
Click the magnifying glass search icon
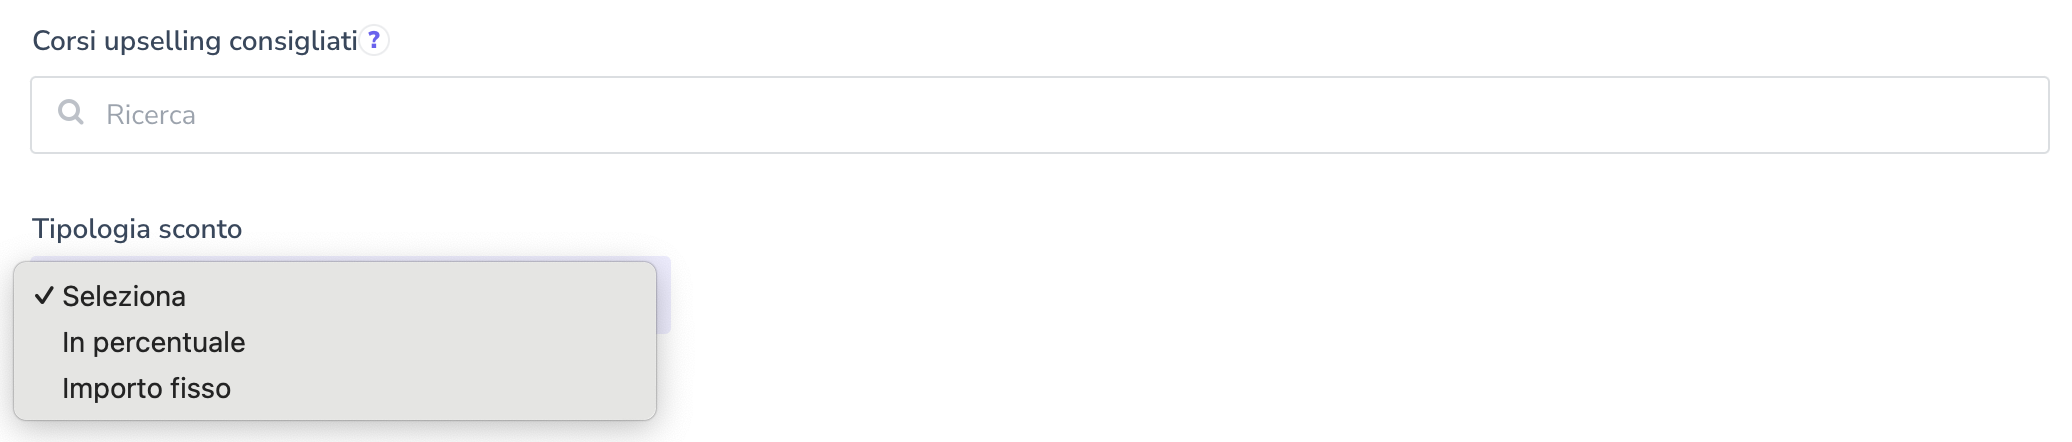click(70, 112)
